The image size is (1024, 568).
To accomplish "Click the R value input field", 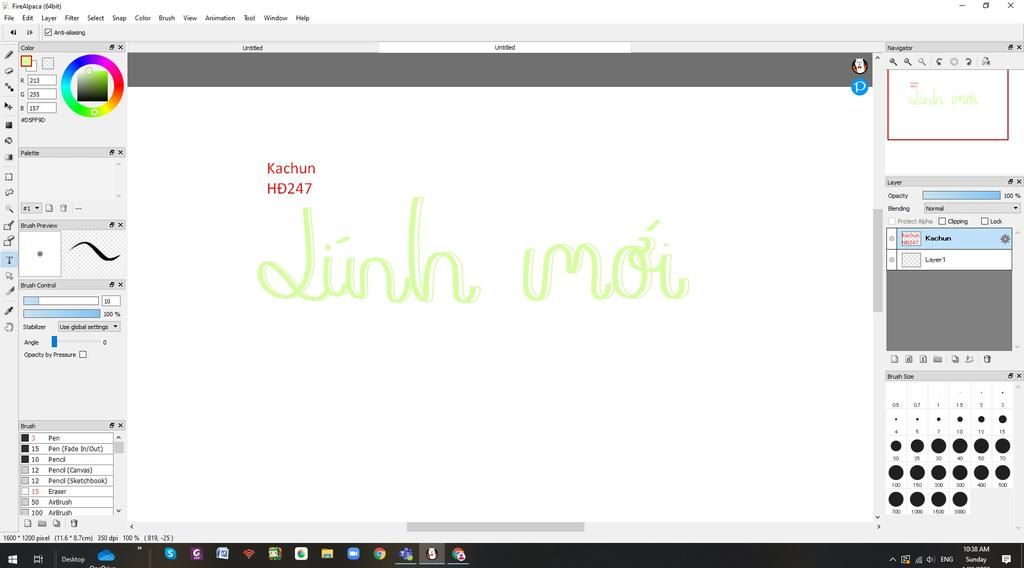I will pos(42,80).
